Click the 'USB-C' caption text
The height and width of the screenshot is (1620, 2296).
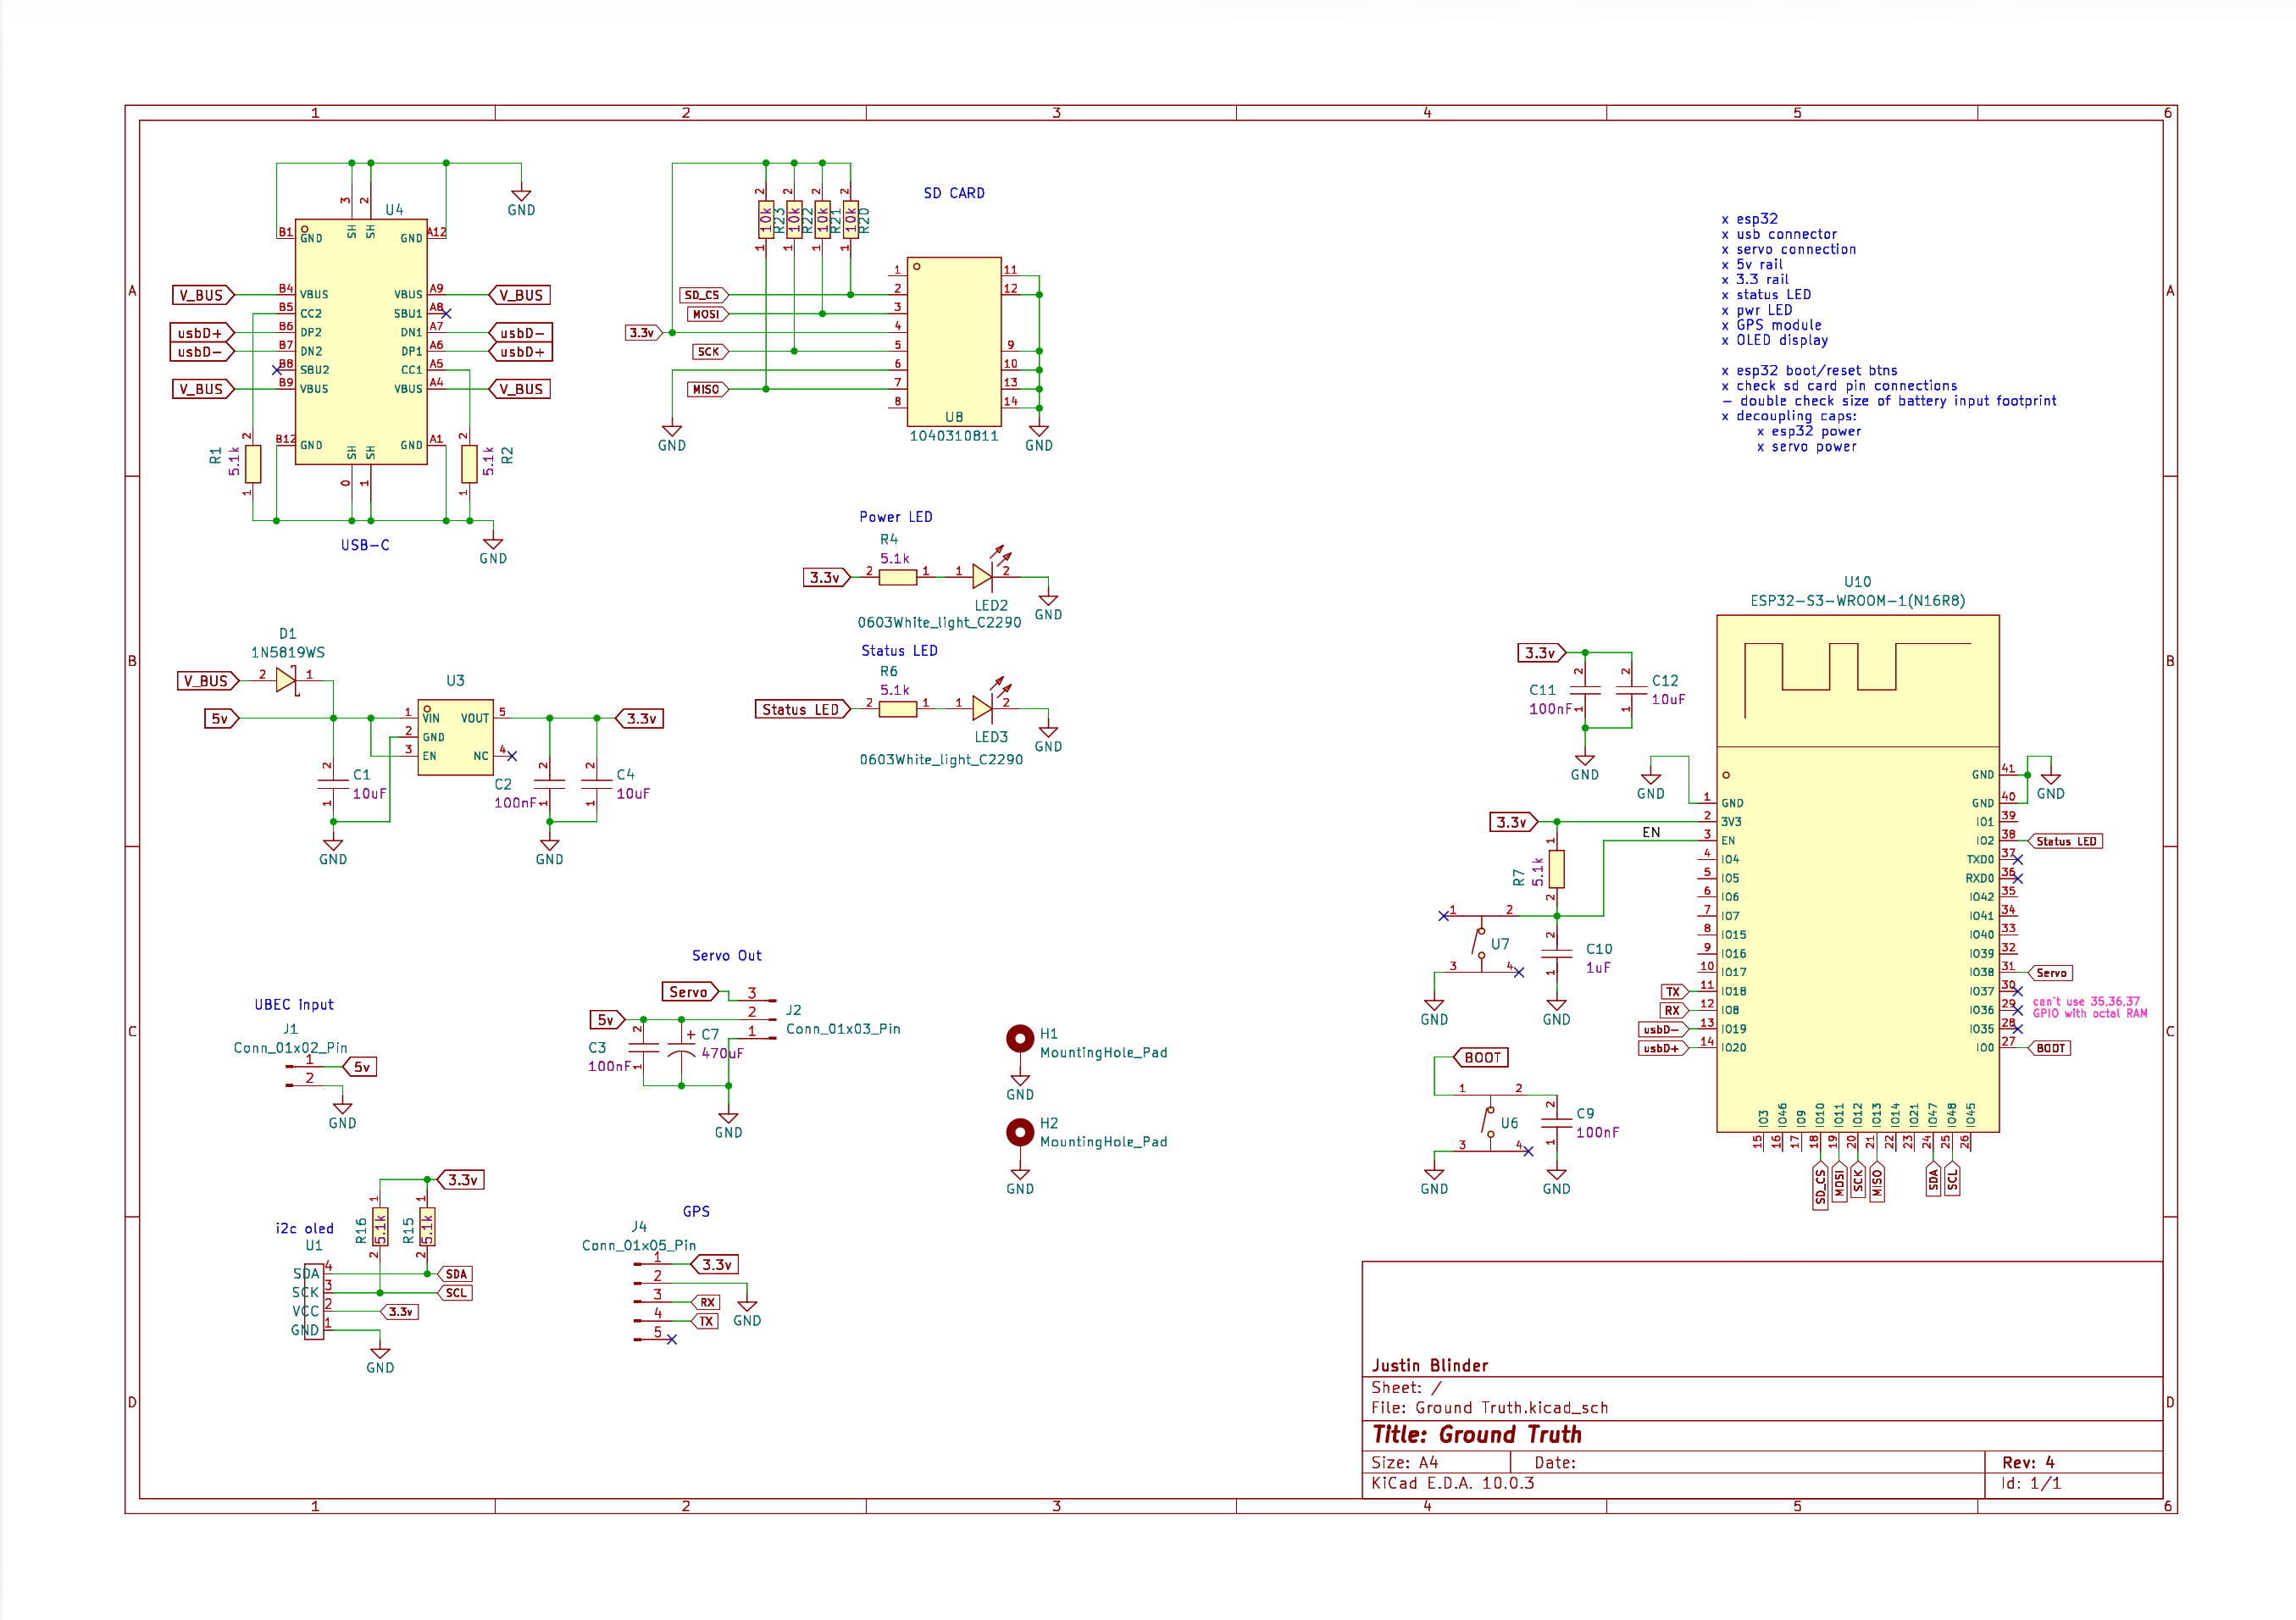[x=365, y=545]
